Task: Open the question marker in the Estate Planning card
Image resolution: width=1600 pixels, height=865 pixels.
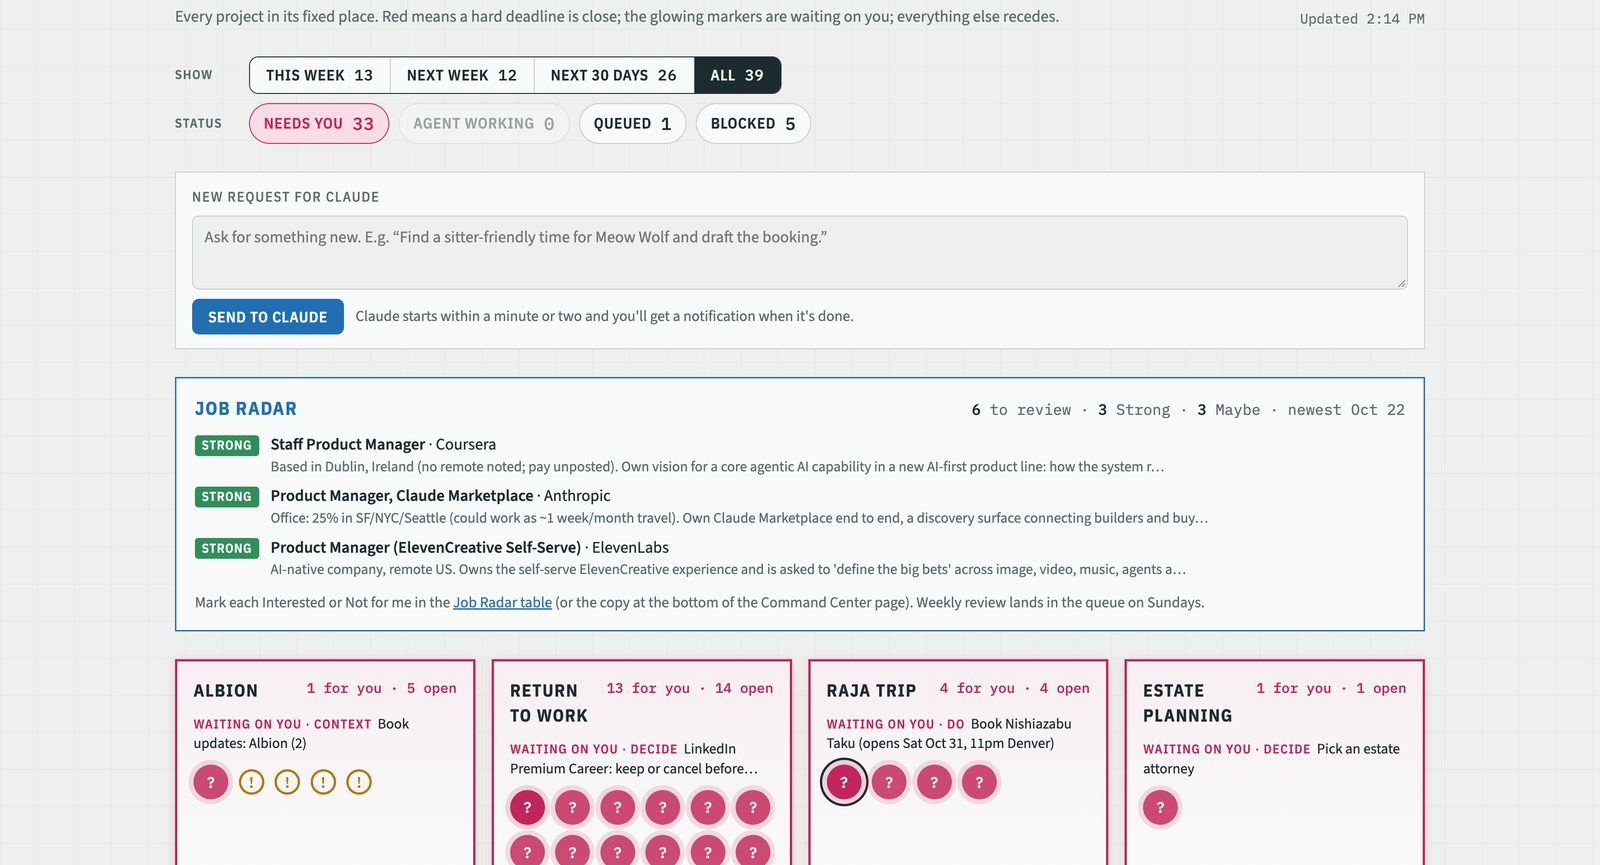Action: tap(1160, 807)
